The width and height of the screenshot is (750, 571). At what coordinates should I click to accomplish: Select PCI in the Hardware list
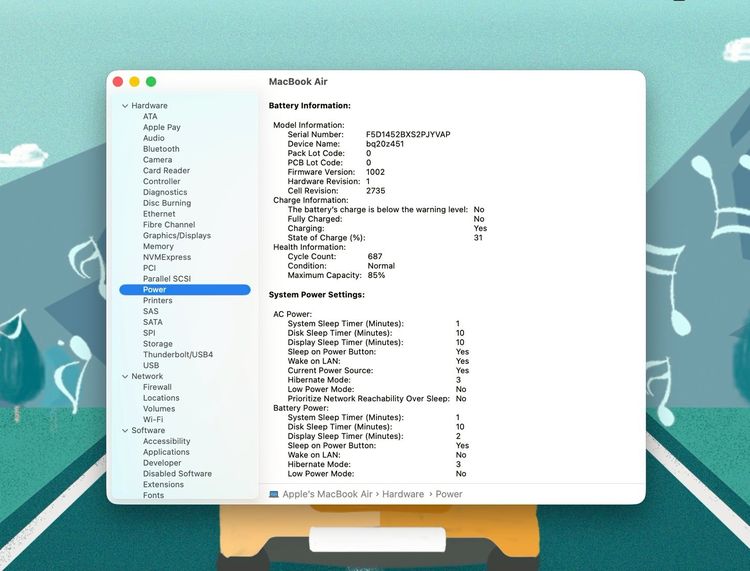149,268
